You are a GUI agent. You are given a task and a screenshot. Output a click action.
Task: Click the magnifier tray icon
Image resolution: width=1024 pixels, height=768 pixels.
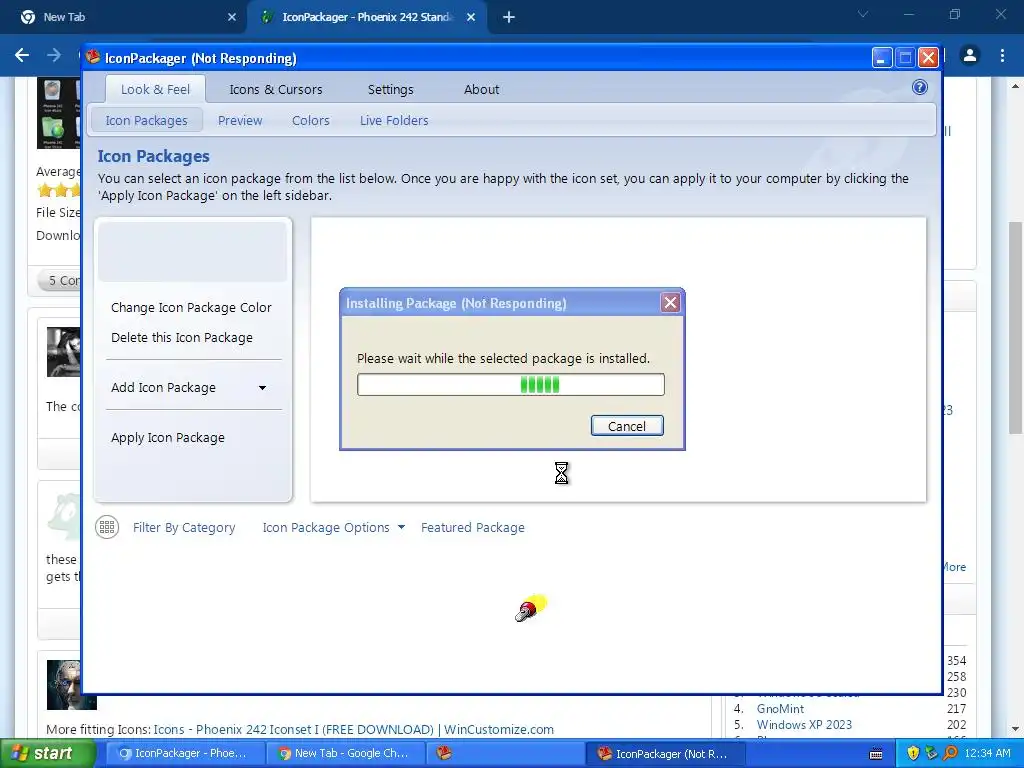[950, 753]
